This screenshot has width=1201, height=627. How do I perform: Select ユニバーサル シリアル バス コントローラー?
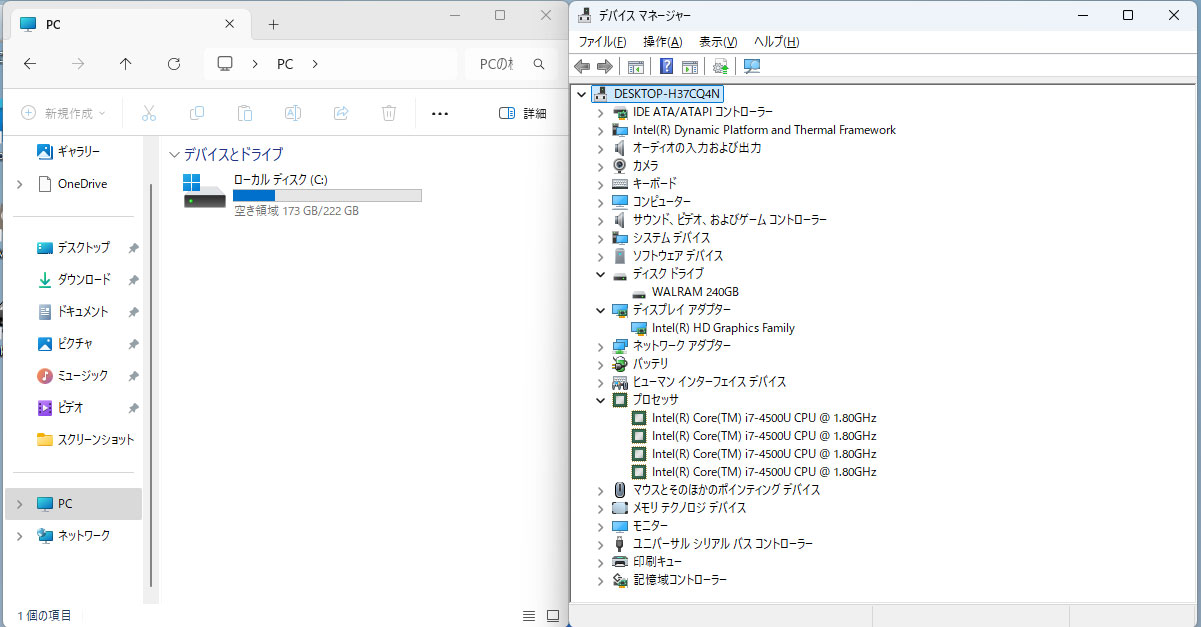point(722,544)
